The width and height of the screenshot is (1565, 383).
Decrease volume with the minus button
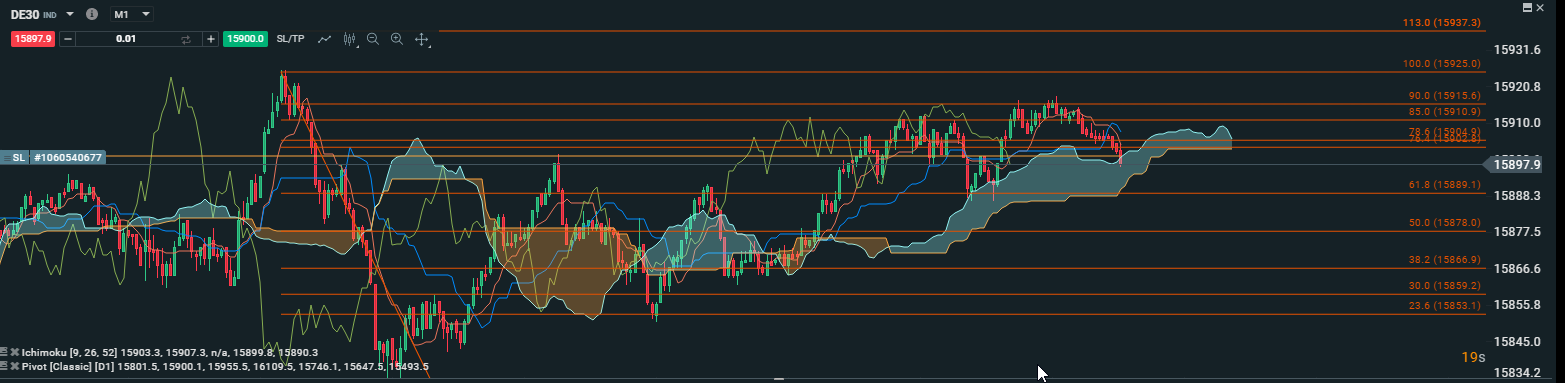(67, 39)
